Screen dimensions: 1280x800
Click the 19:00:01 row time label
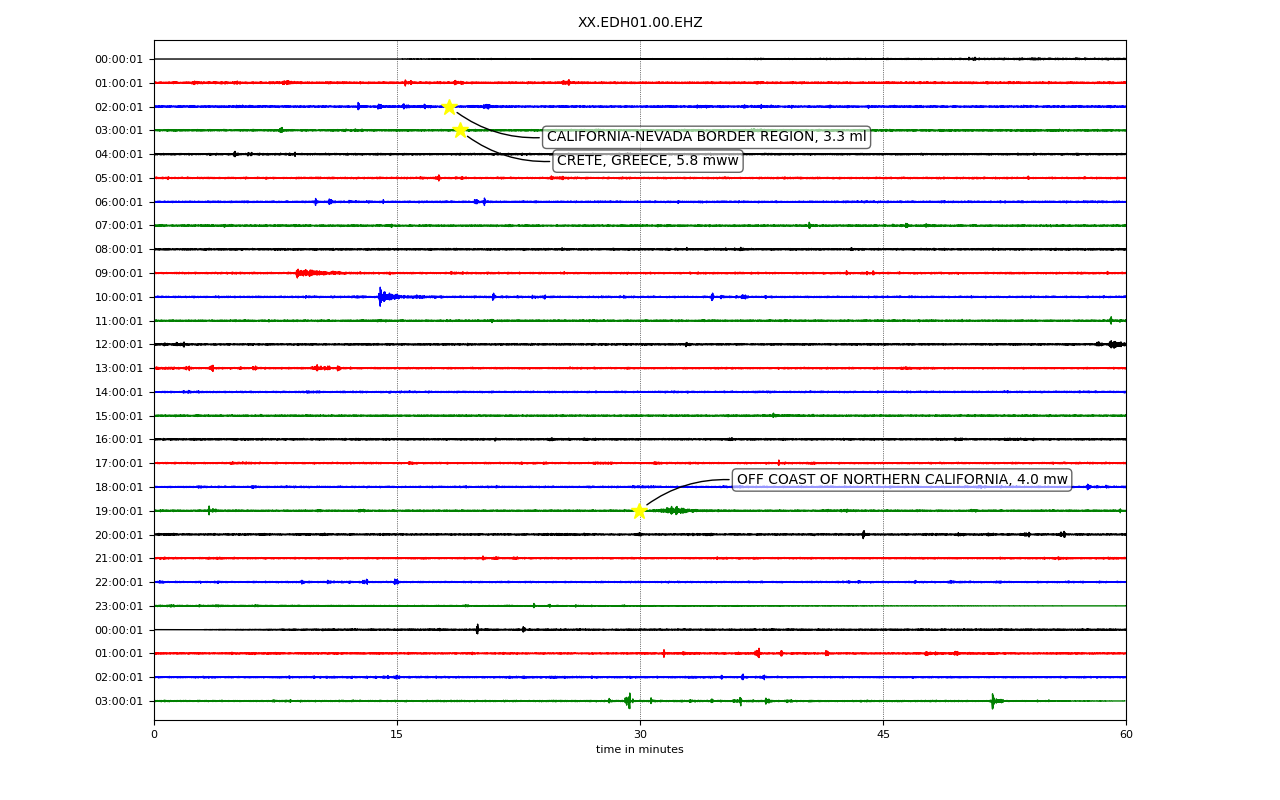coord(119,511)
